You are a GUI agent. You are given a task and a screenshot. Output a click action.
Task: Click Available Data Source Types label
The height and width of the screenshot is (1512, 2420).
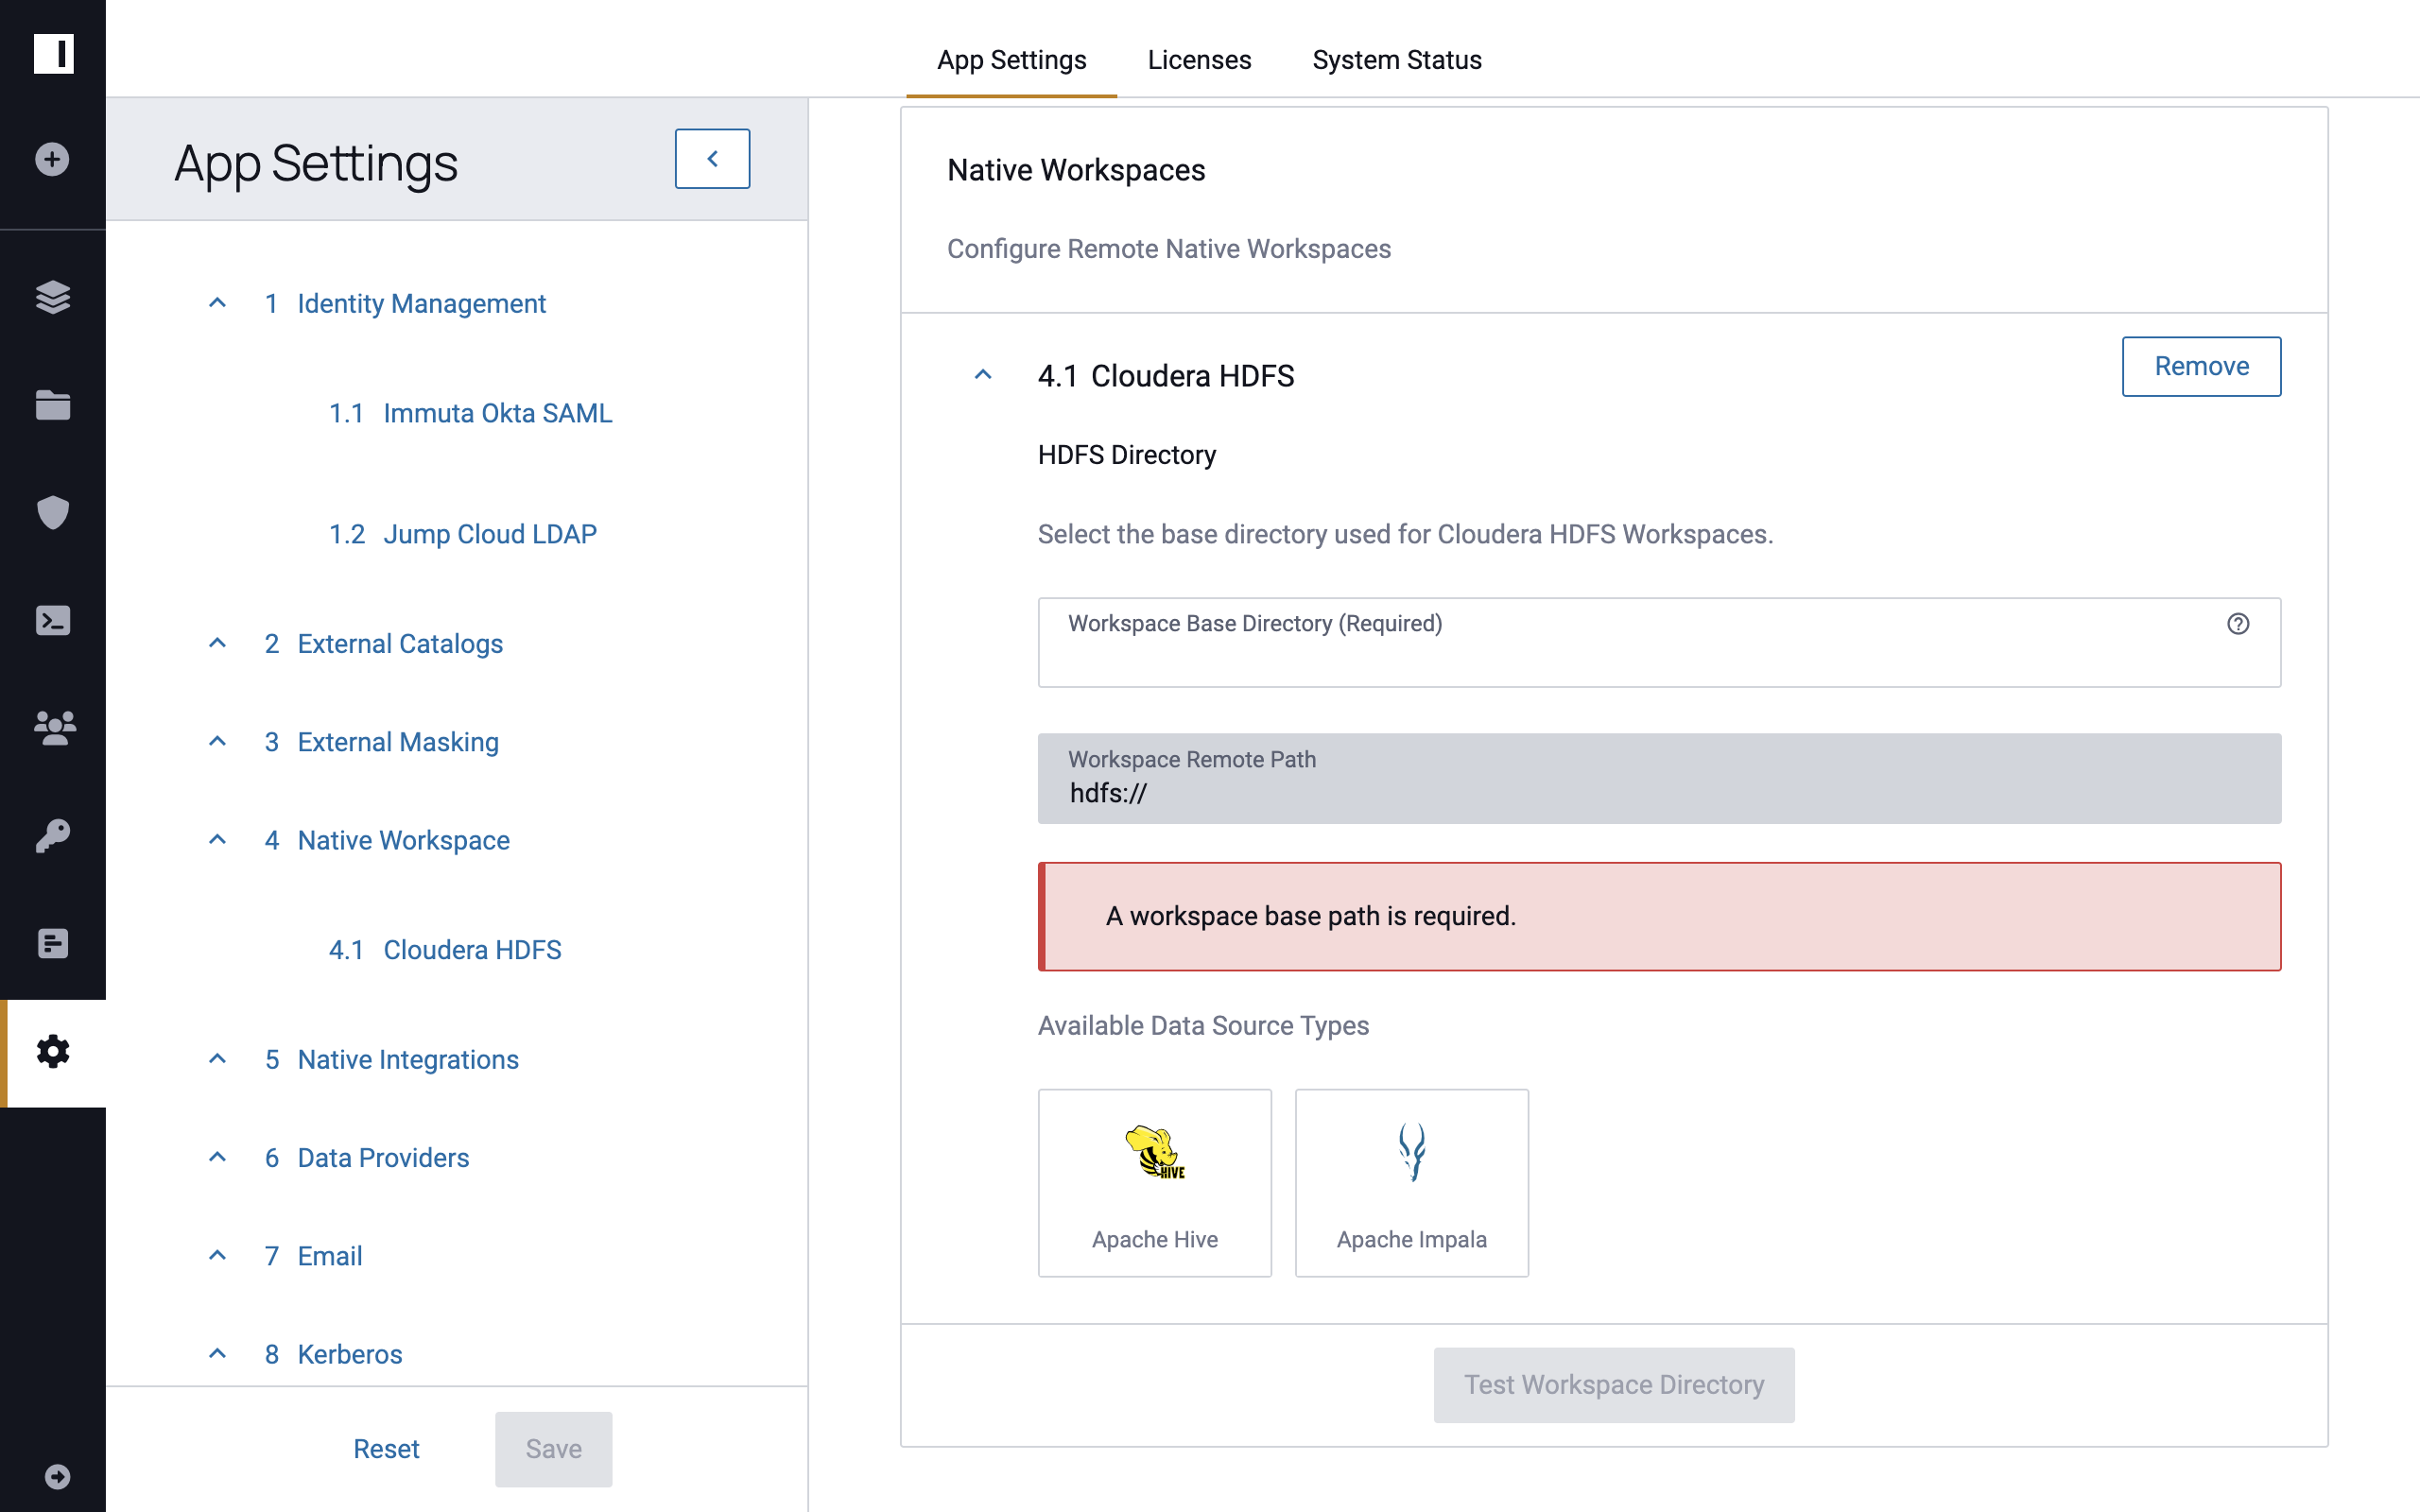point(1203,1025)
